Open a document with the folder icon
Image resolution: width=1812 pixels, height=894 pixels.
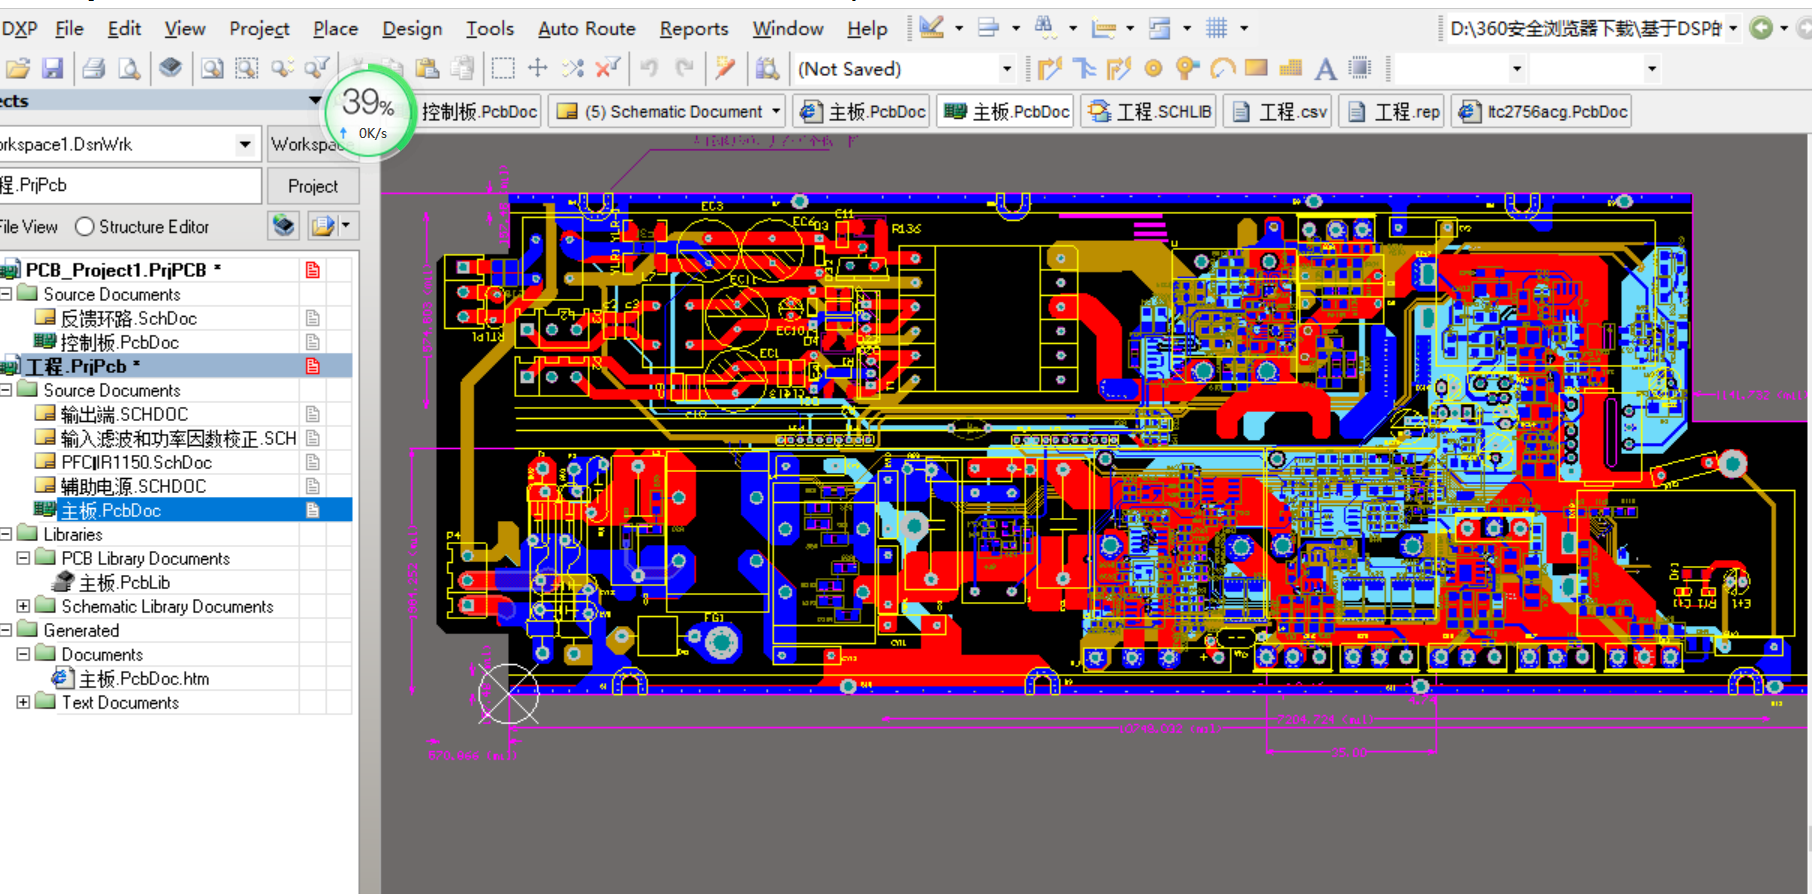pos(17,68)
